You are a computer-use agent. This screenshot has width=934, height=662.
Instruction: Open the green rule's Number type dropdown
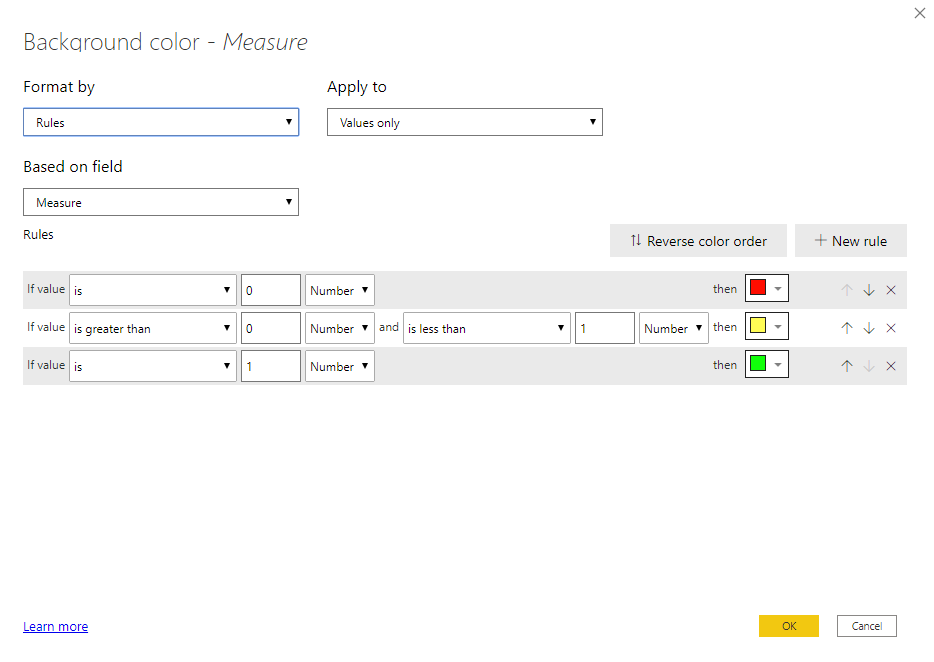[x=340, y=366]
